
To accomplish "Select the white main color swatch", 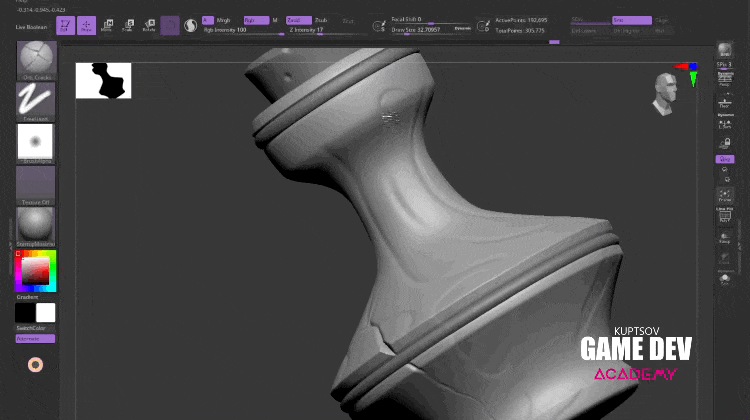I will 45,313.
